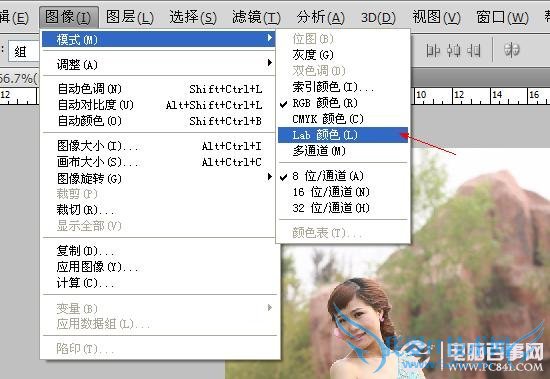Select checked RGB 颜色(R) mode
Viewport: 550px width, 379px height.
343,103
